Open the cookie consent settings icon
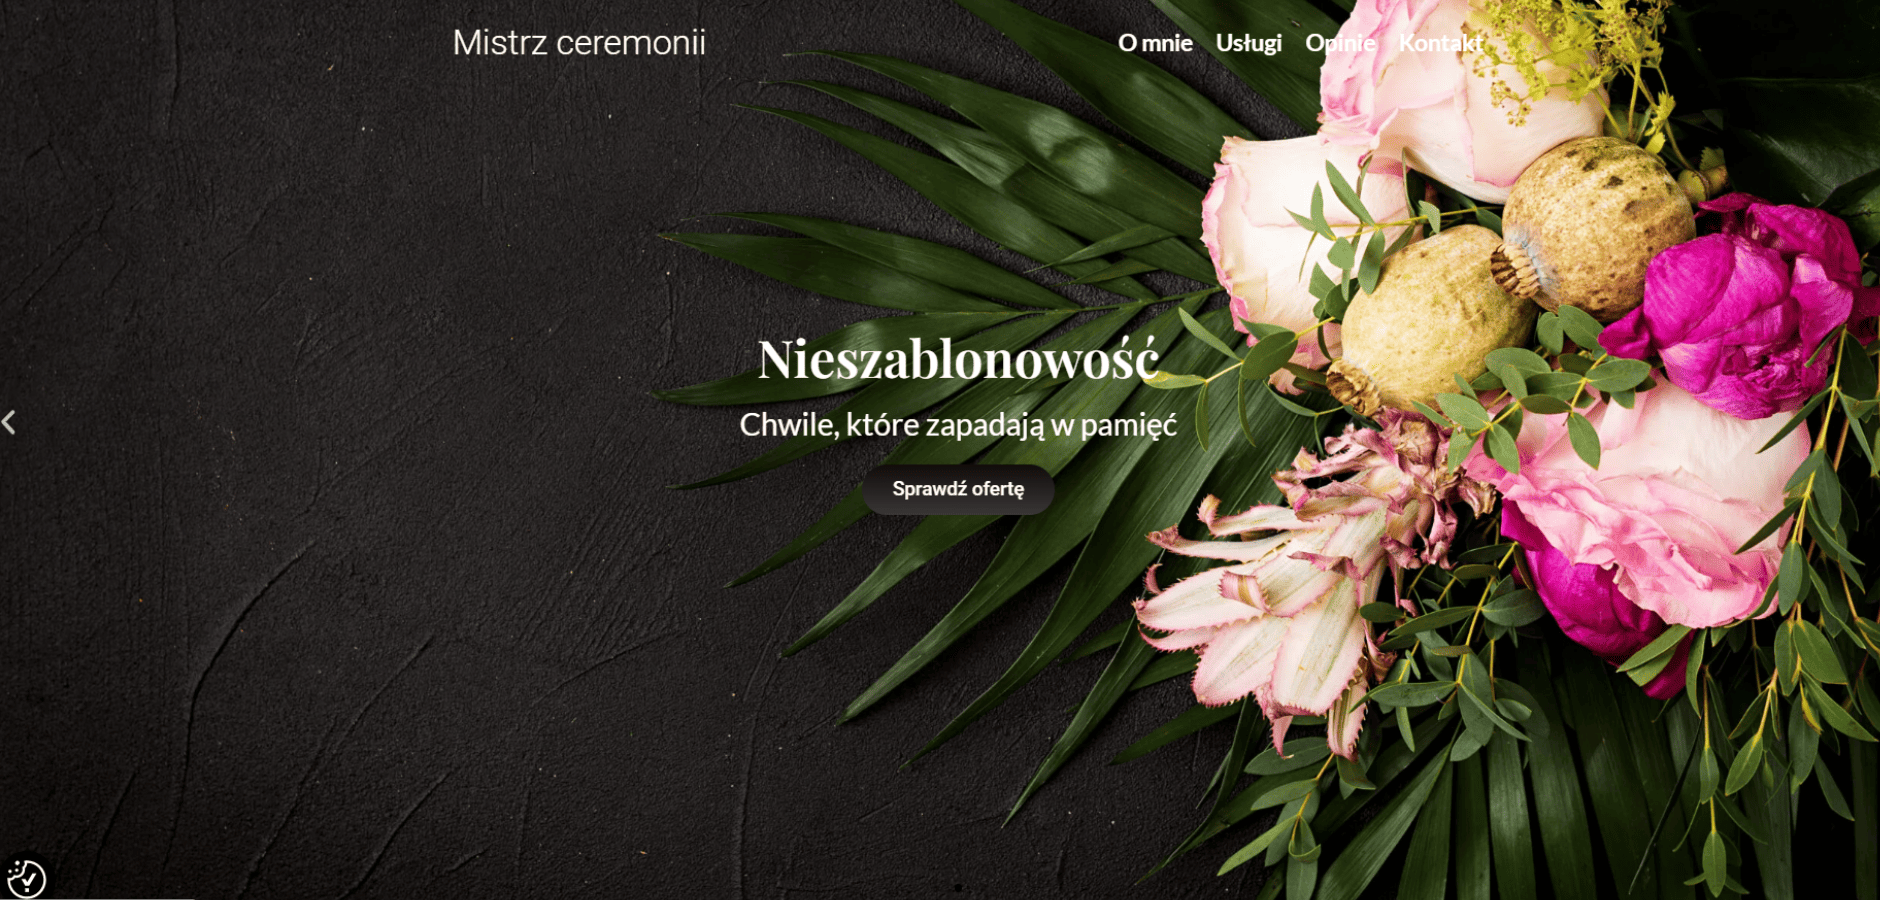Image resolution: width=1880 pixels, height=900 pixels. tap(26, 878)
